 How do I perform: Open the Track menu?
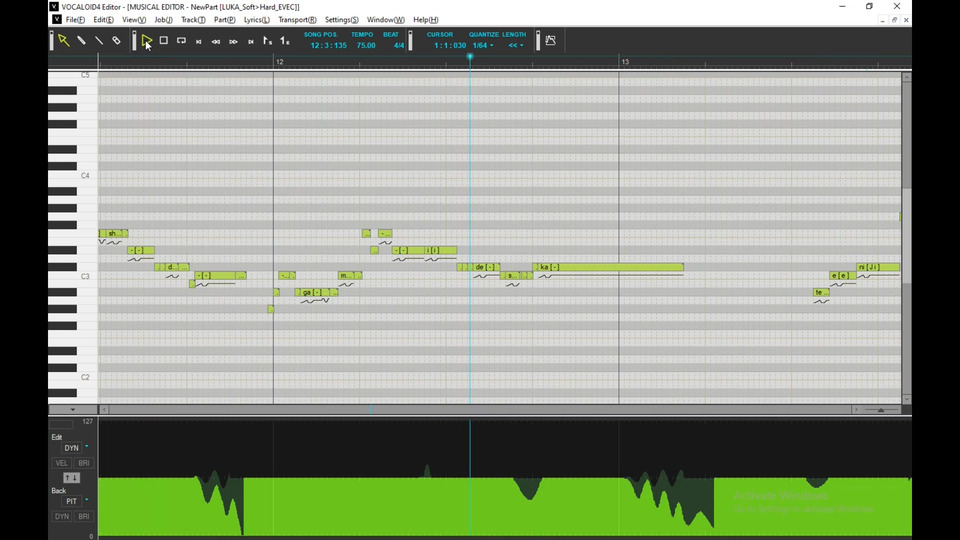(193, 20)
